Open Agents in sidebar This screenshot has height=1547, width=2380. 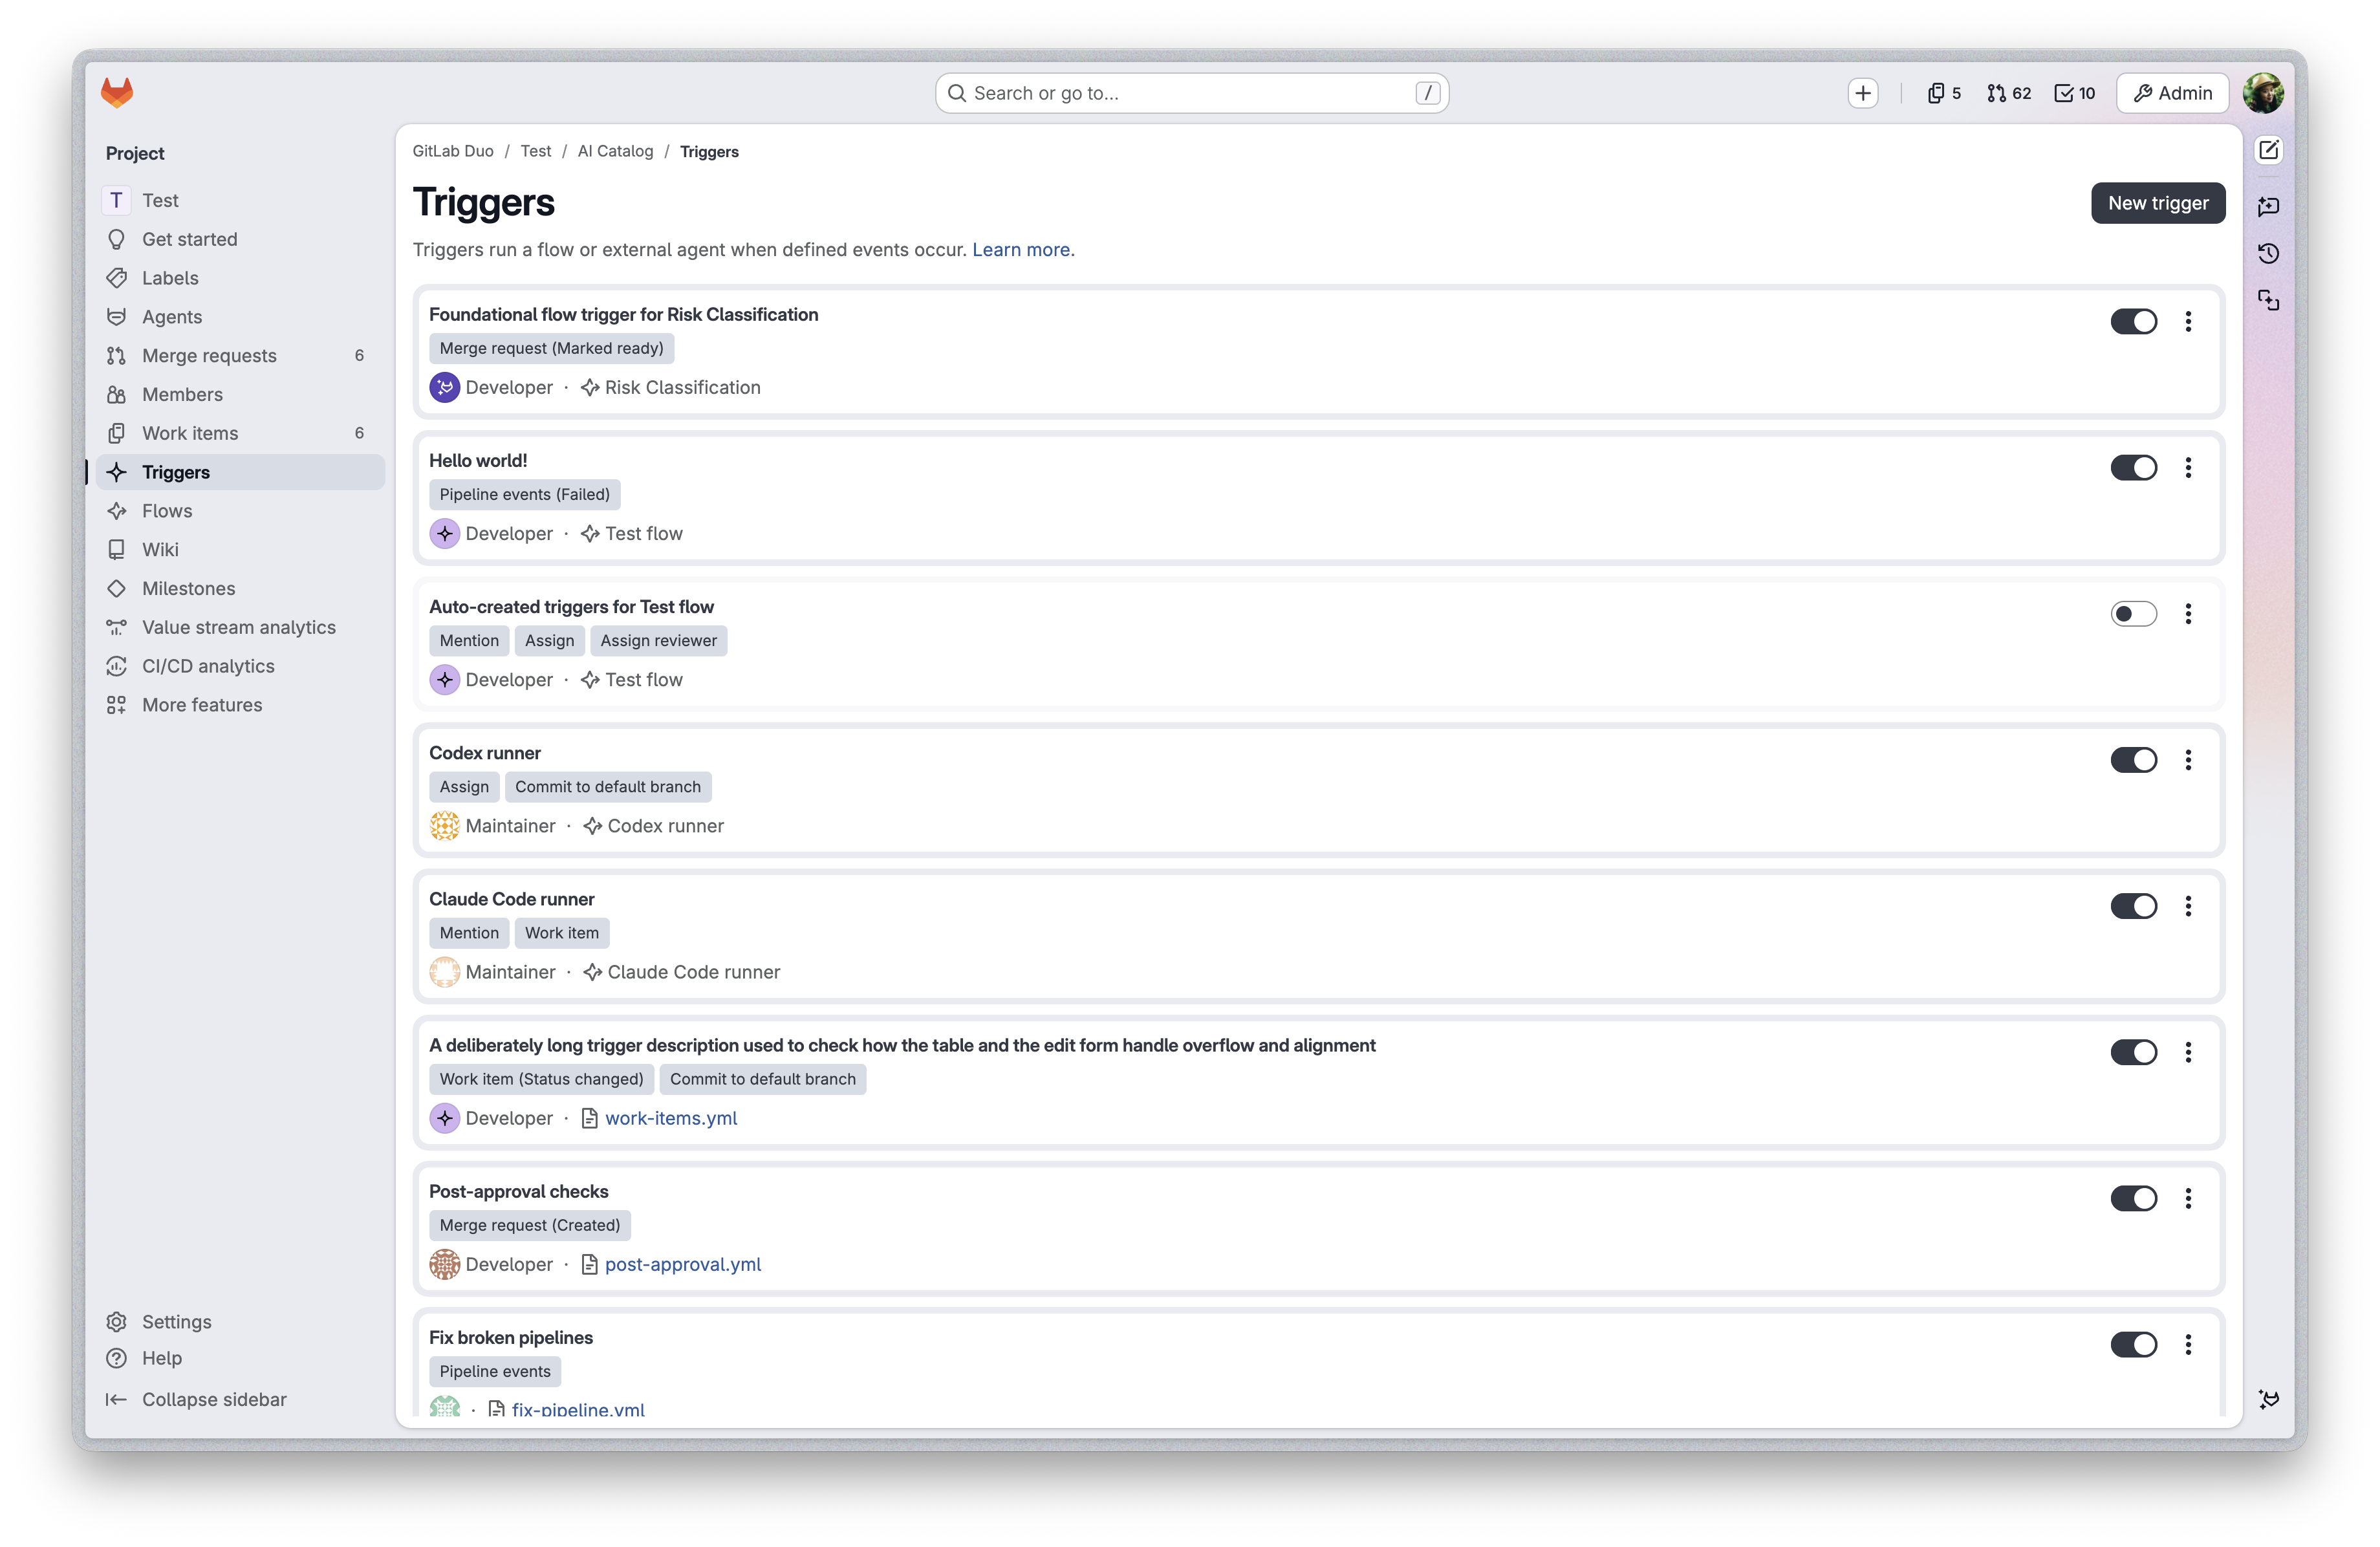240,317
